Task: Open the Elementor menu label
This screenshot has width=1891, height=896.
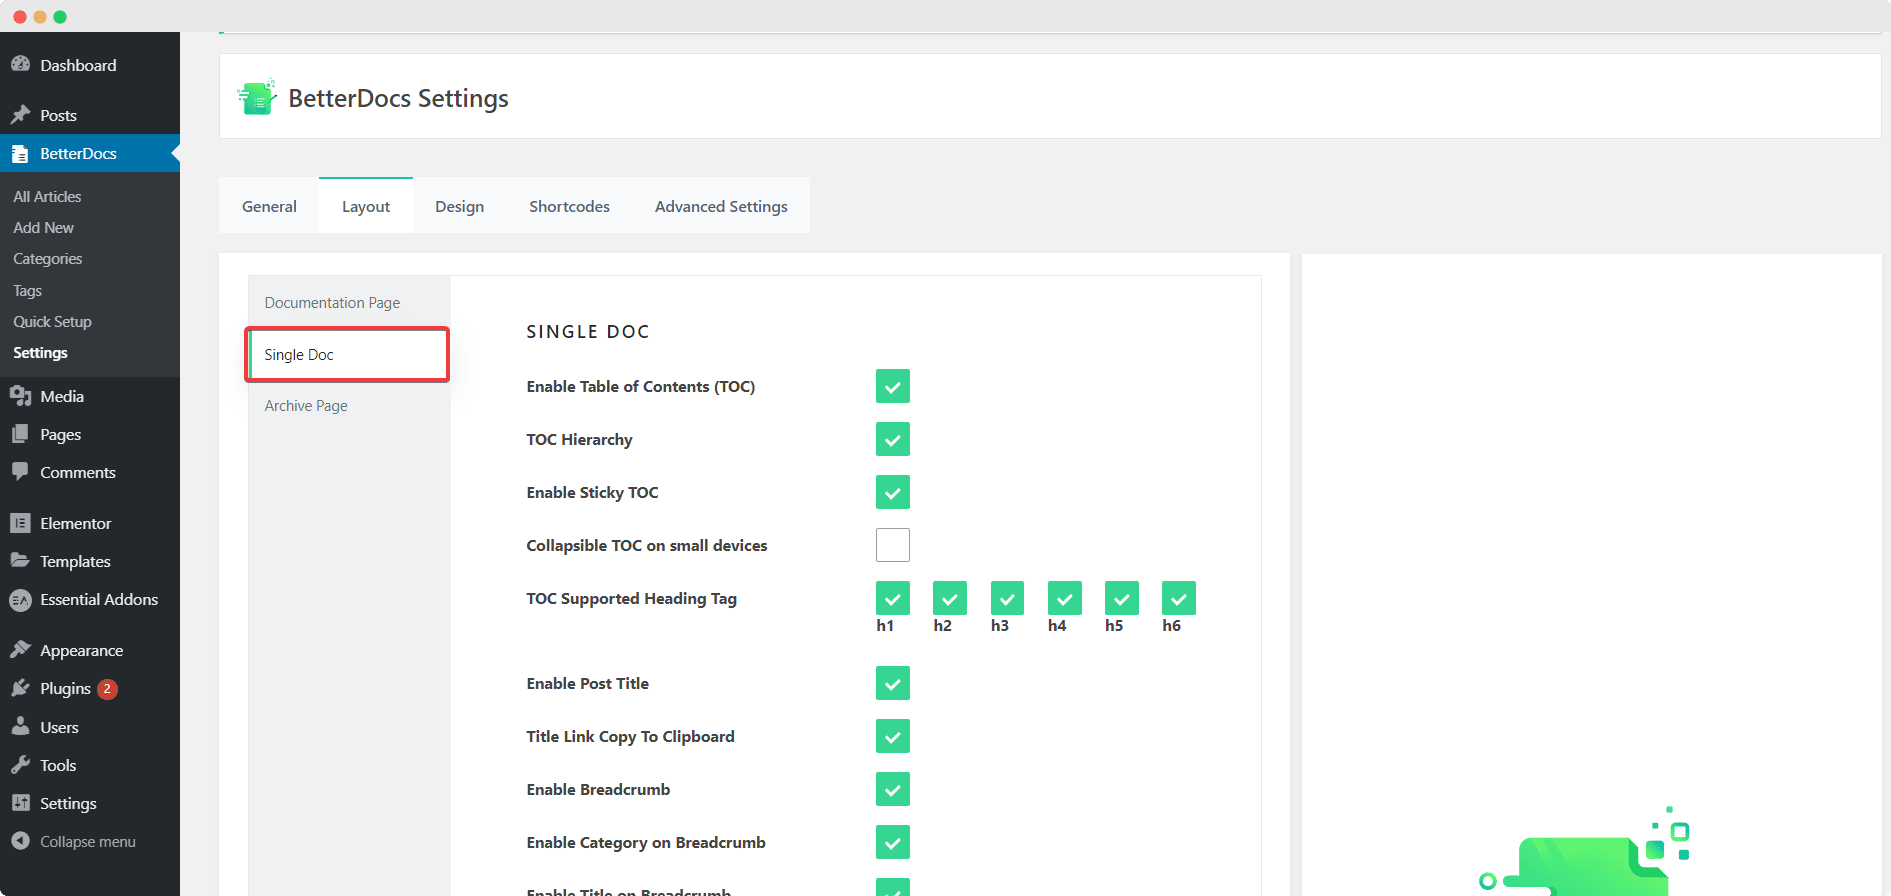Action: point(75,523)
